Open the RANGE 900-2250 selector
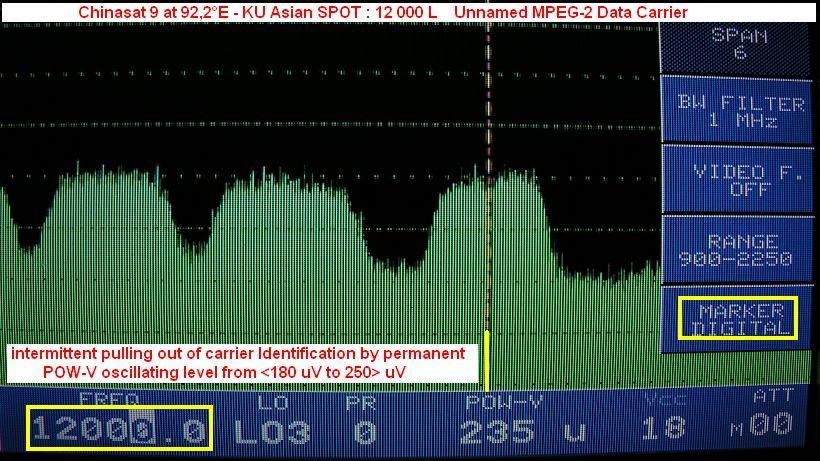 (740, 250)
